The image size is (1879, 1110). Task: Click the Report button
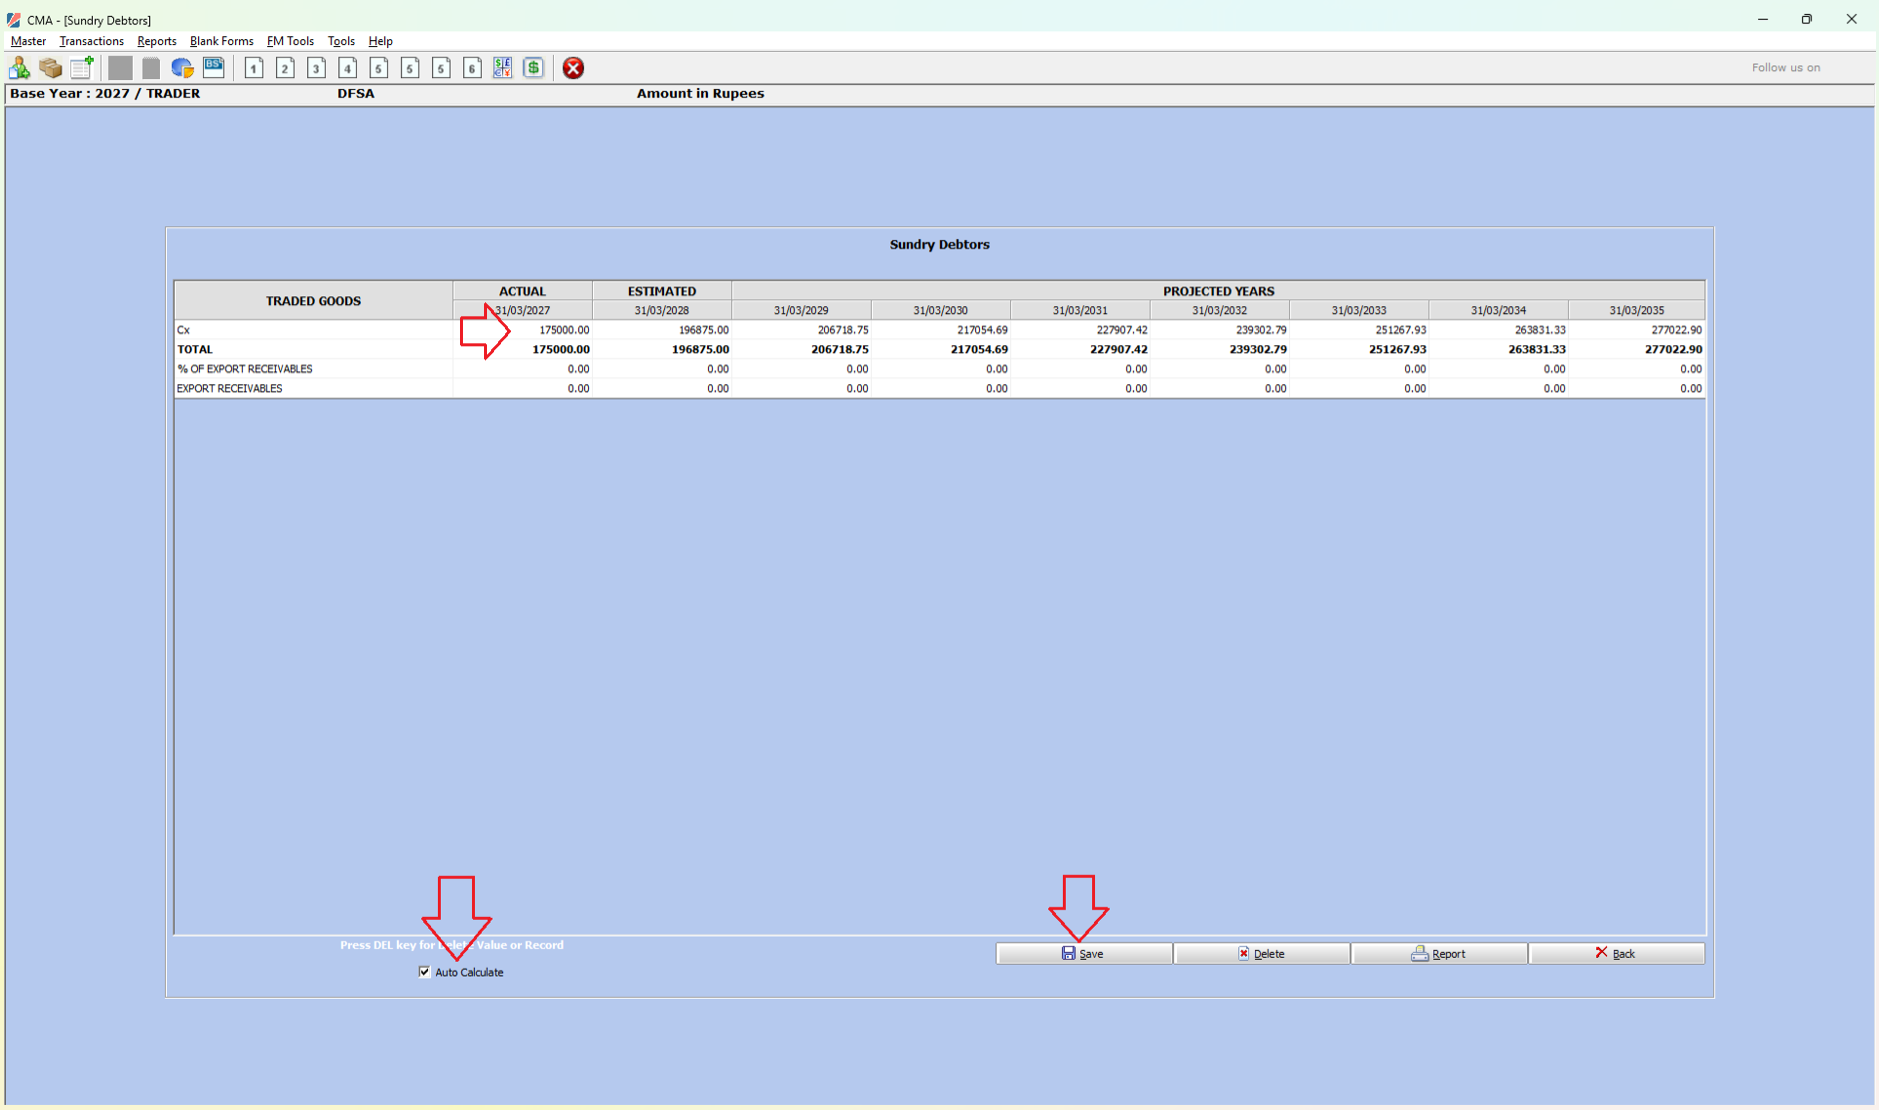(x=1438, y=954)
